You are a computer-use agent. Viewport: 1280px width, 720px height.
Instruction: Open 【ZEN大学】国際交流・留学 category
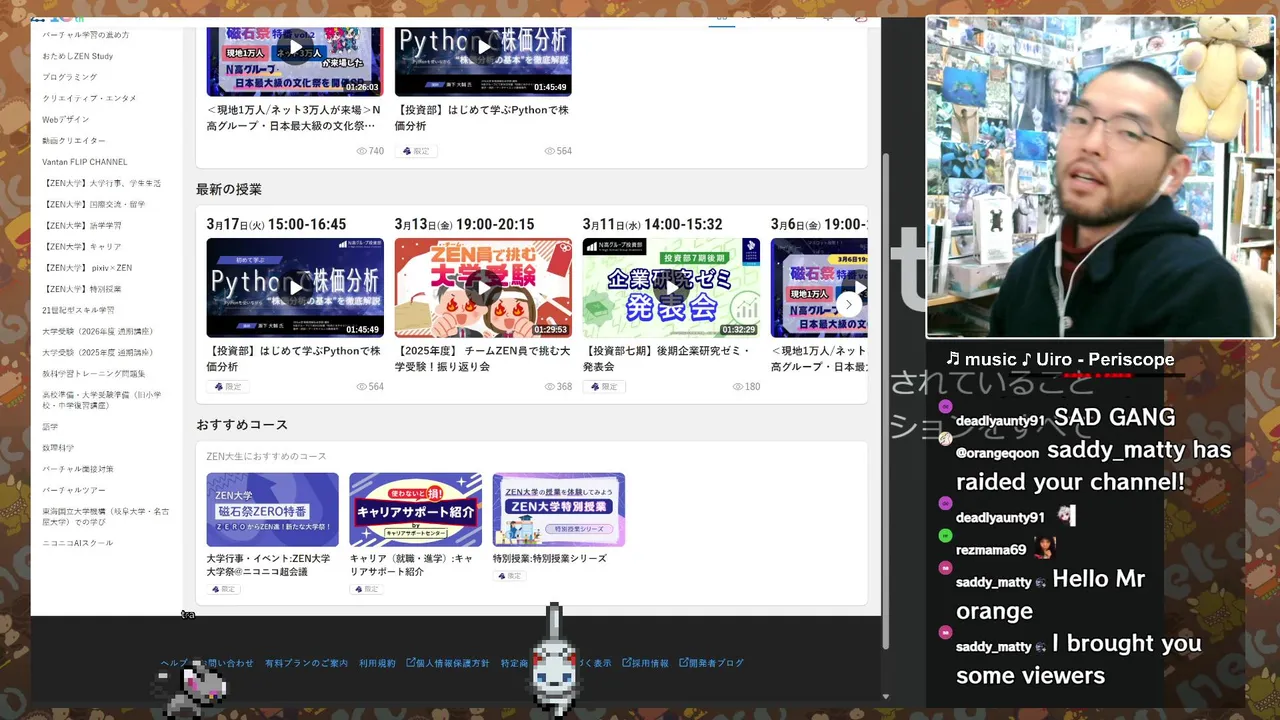click(94, 204)
